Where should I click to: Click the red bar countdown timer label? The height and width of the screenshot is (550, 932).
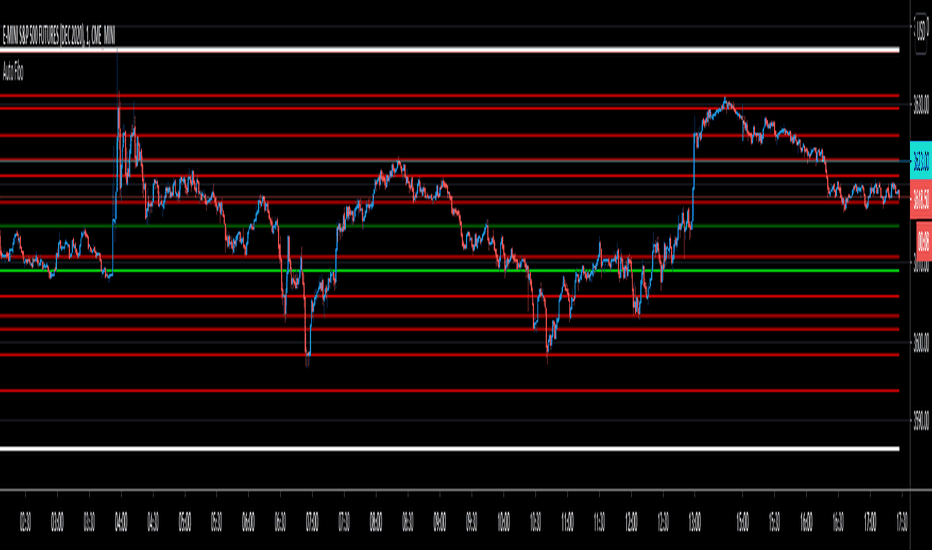click(x=924, y=241)
